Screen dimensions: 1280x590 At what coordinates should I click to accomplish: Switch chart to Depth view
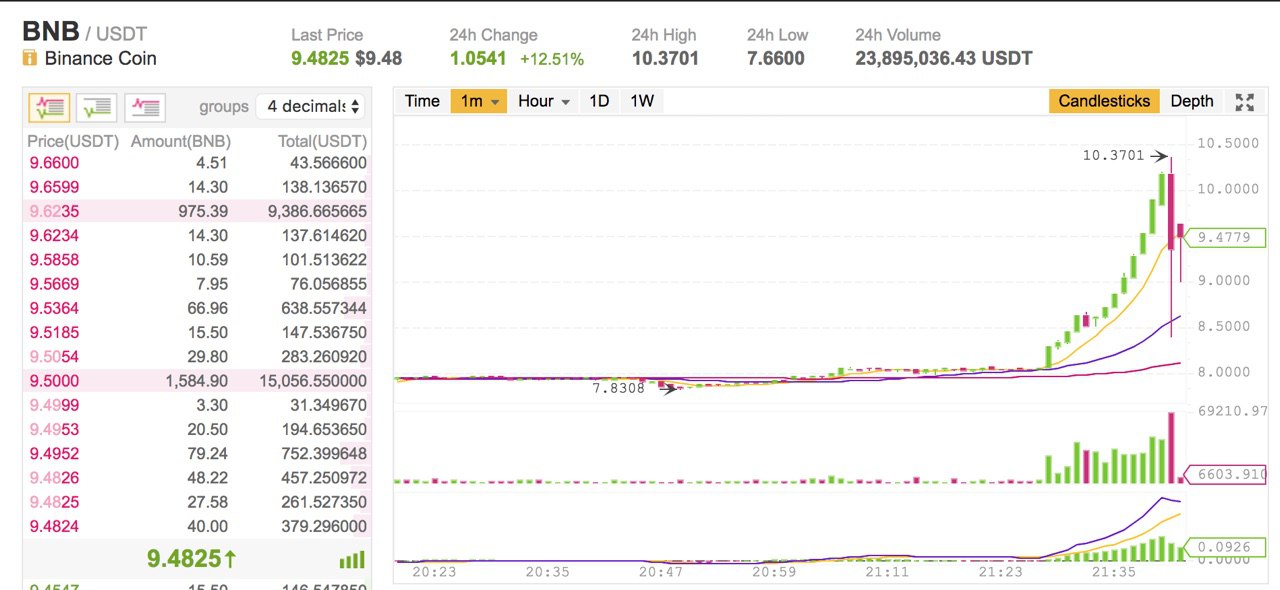(x=1191, y=101)
